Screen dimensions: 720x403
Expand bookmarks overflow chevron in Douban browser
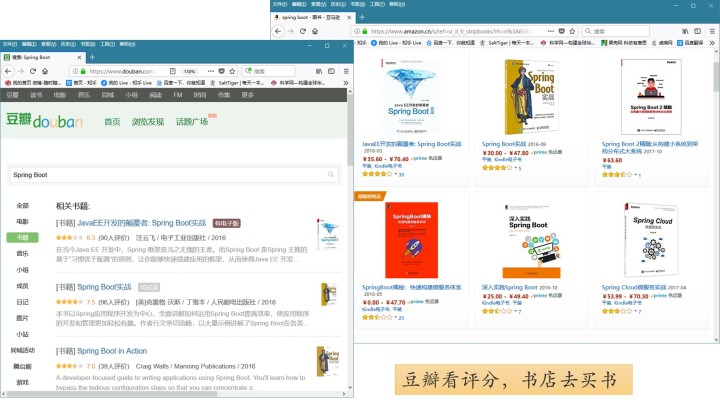tap(345, 84)
